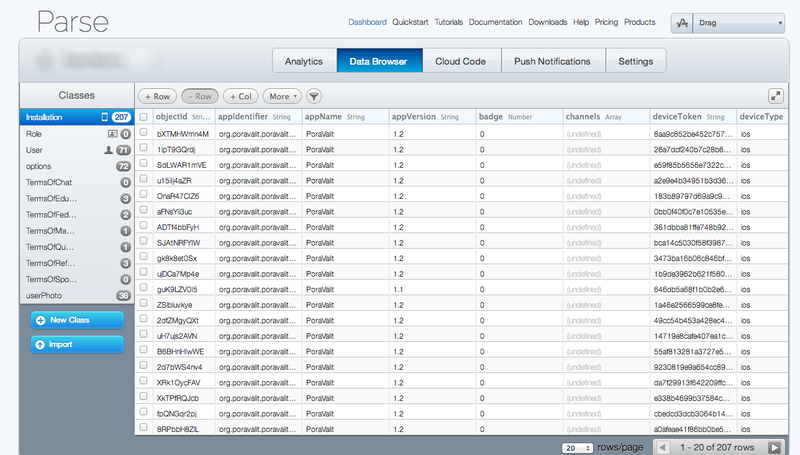Open the Help link
The height and width of the screenshot is (455, 800).
[x=581, y=22]
